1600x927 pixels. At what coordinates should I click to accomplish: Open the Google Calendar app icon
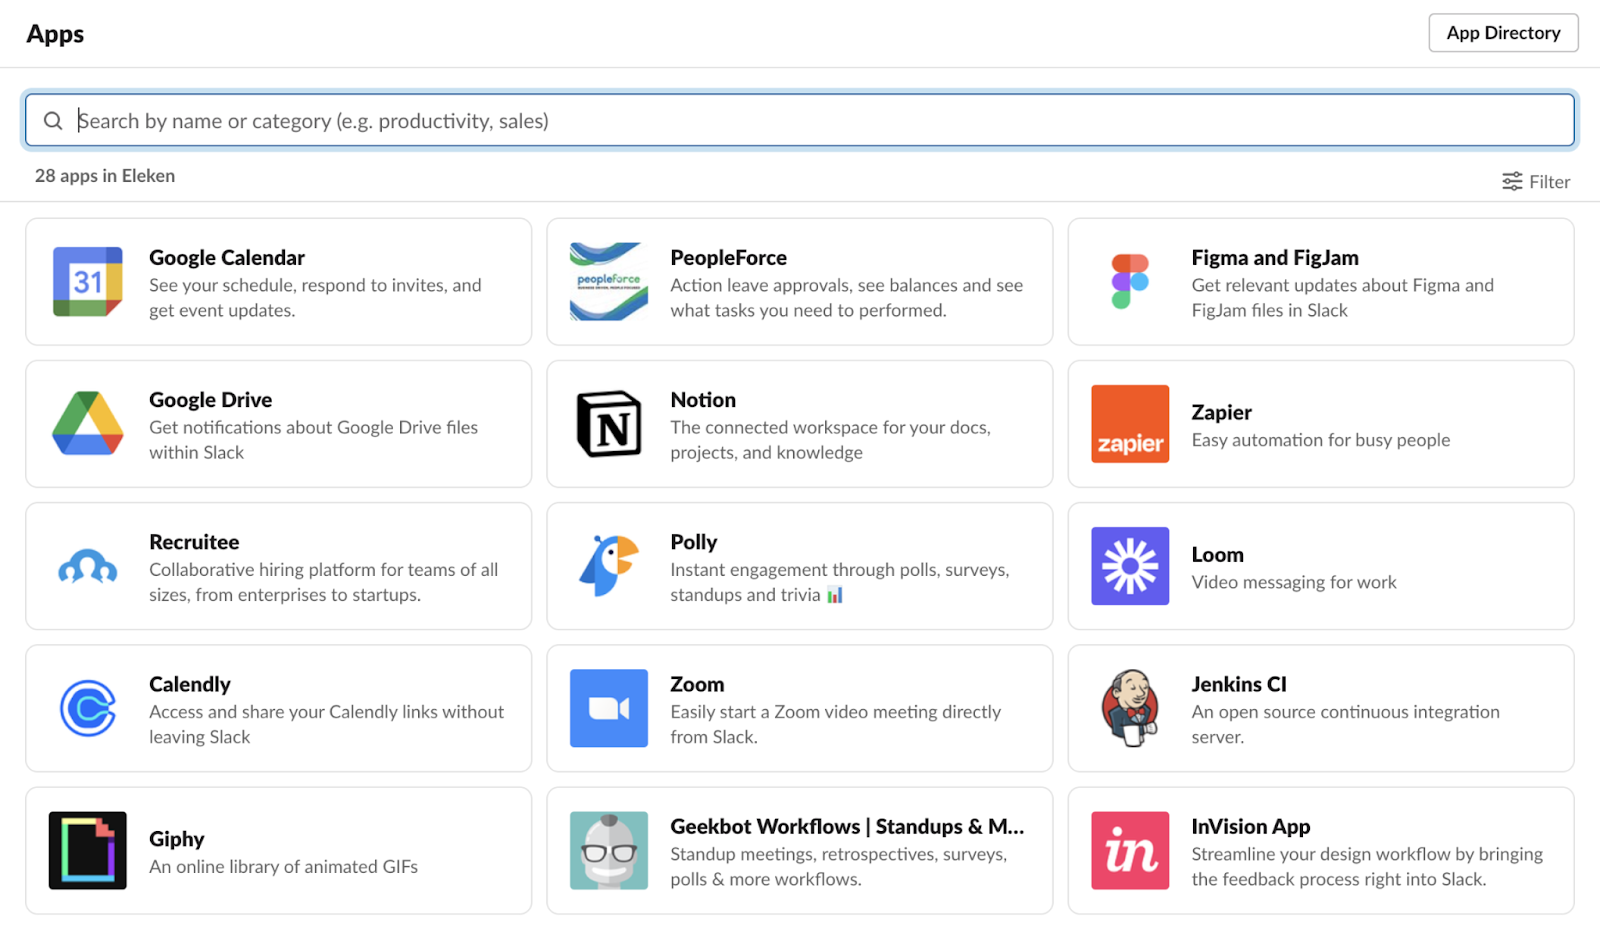[x=88, y=282]
